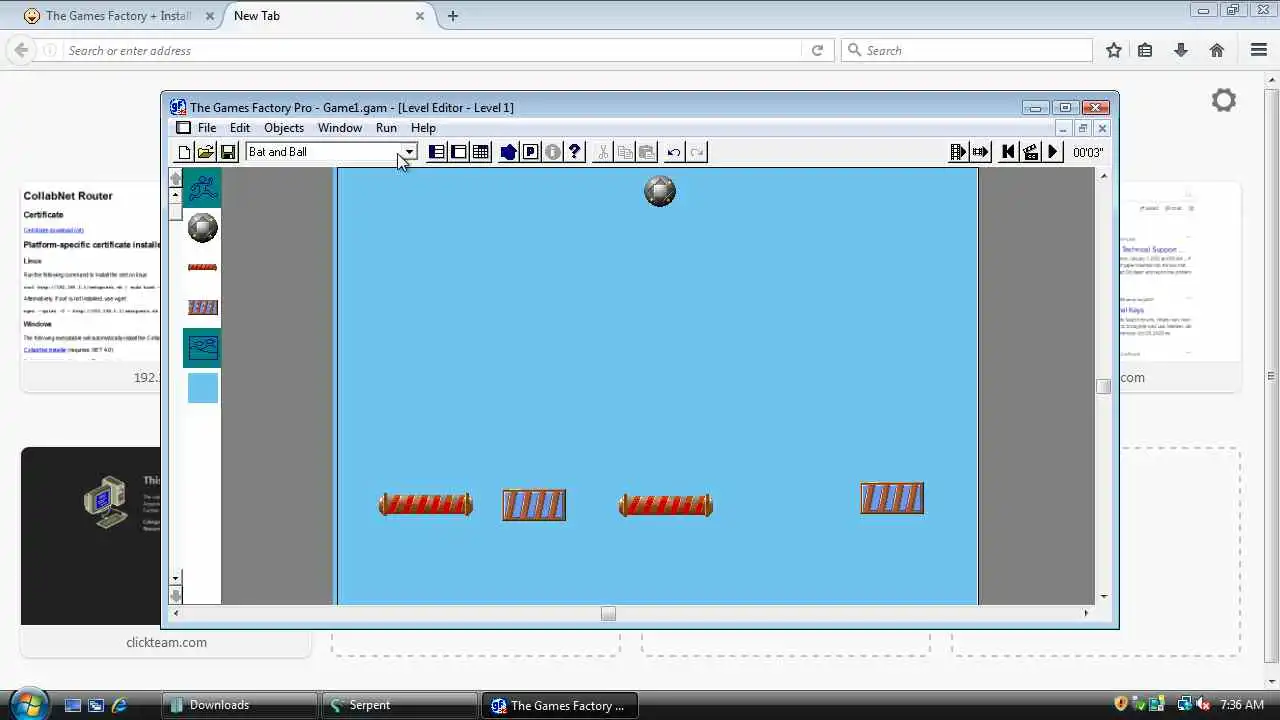Select the blue striped brick in shelf
The height and width of the screenshot is (720, 1280).
tap(202, 308)
